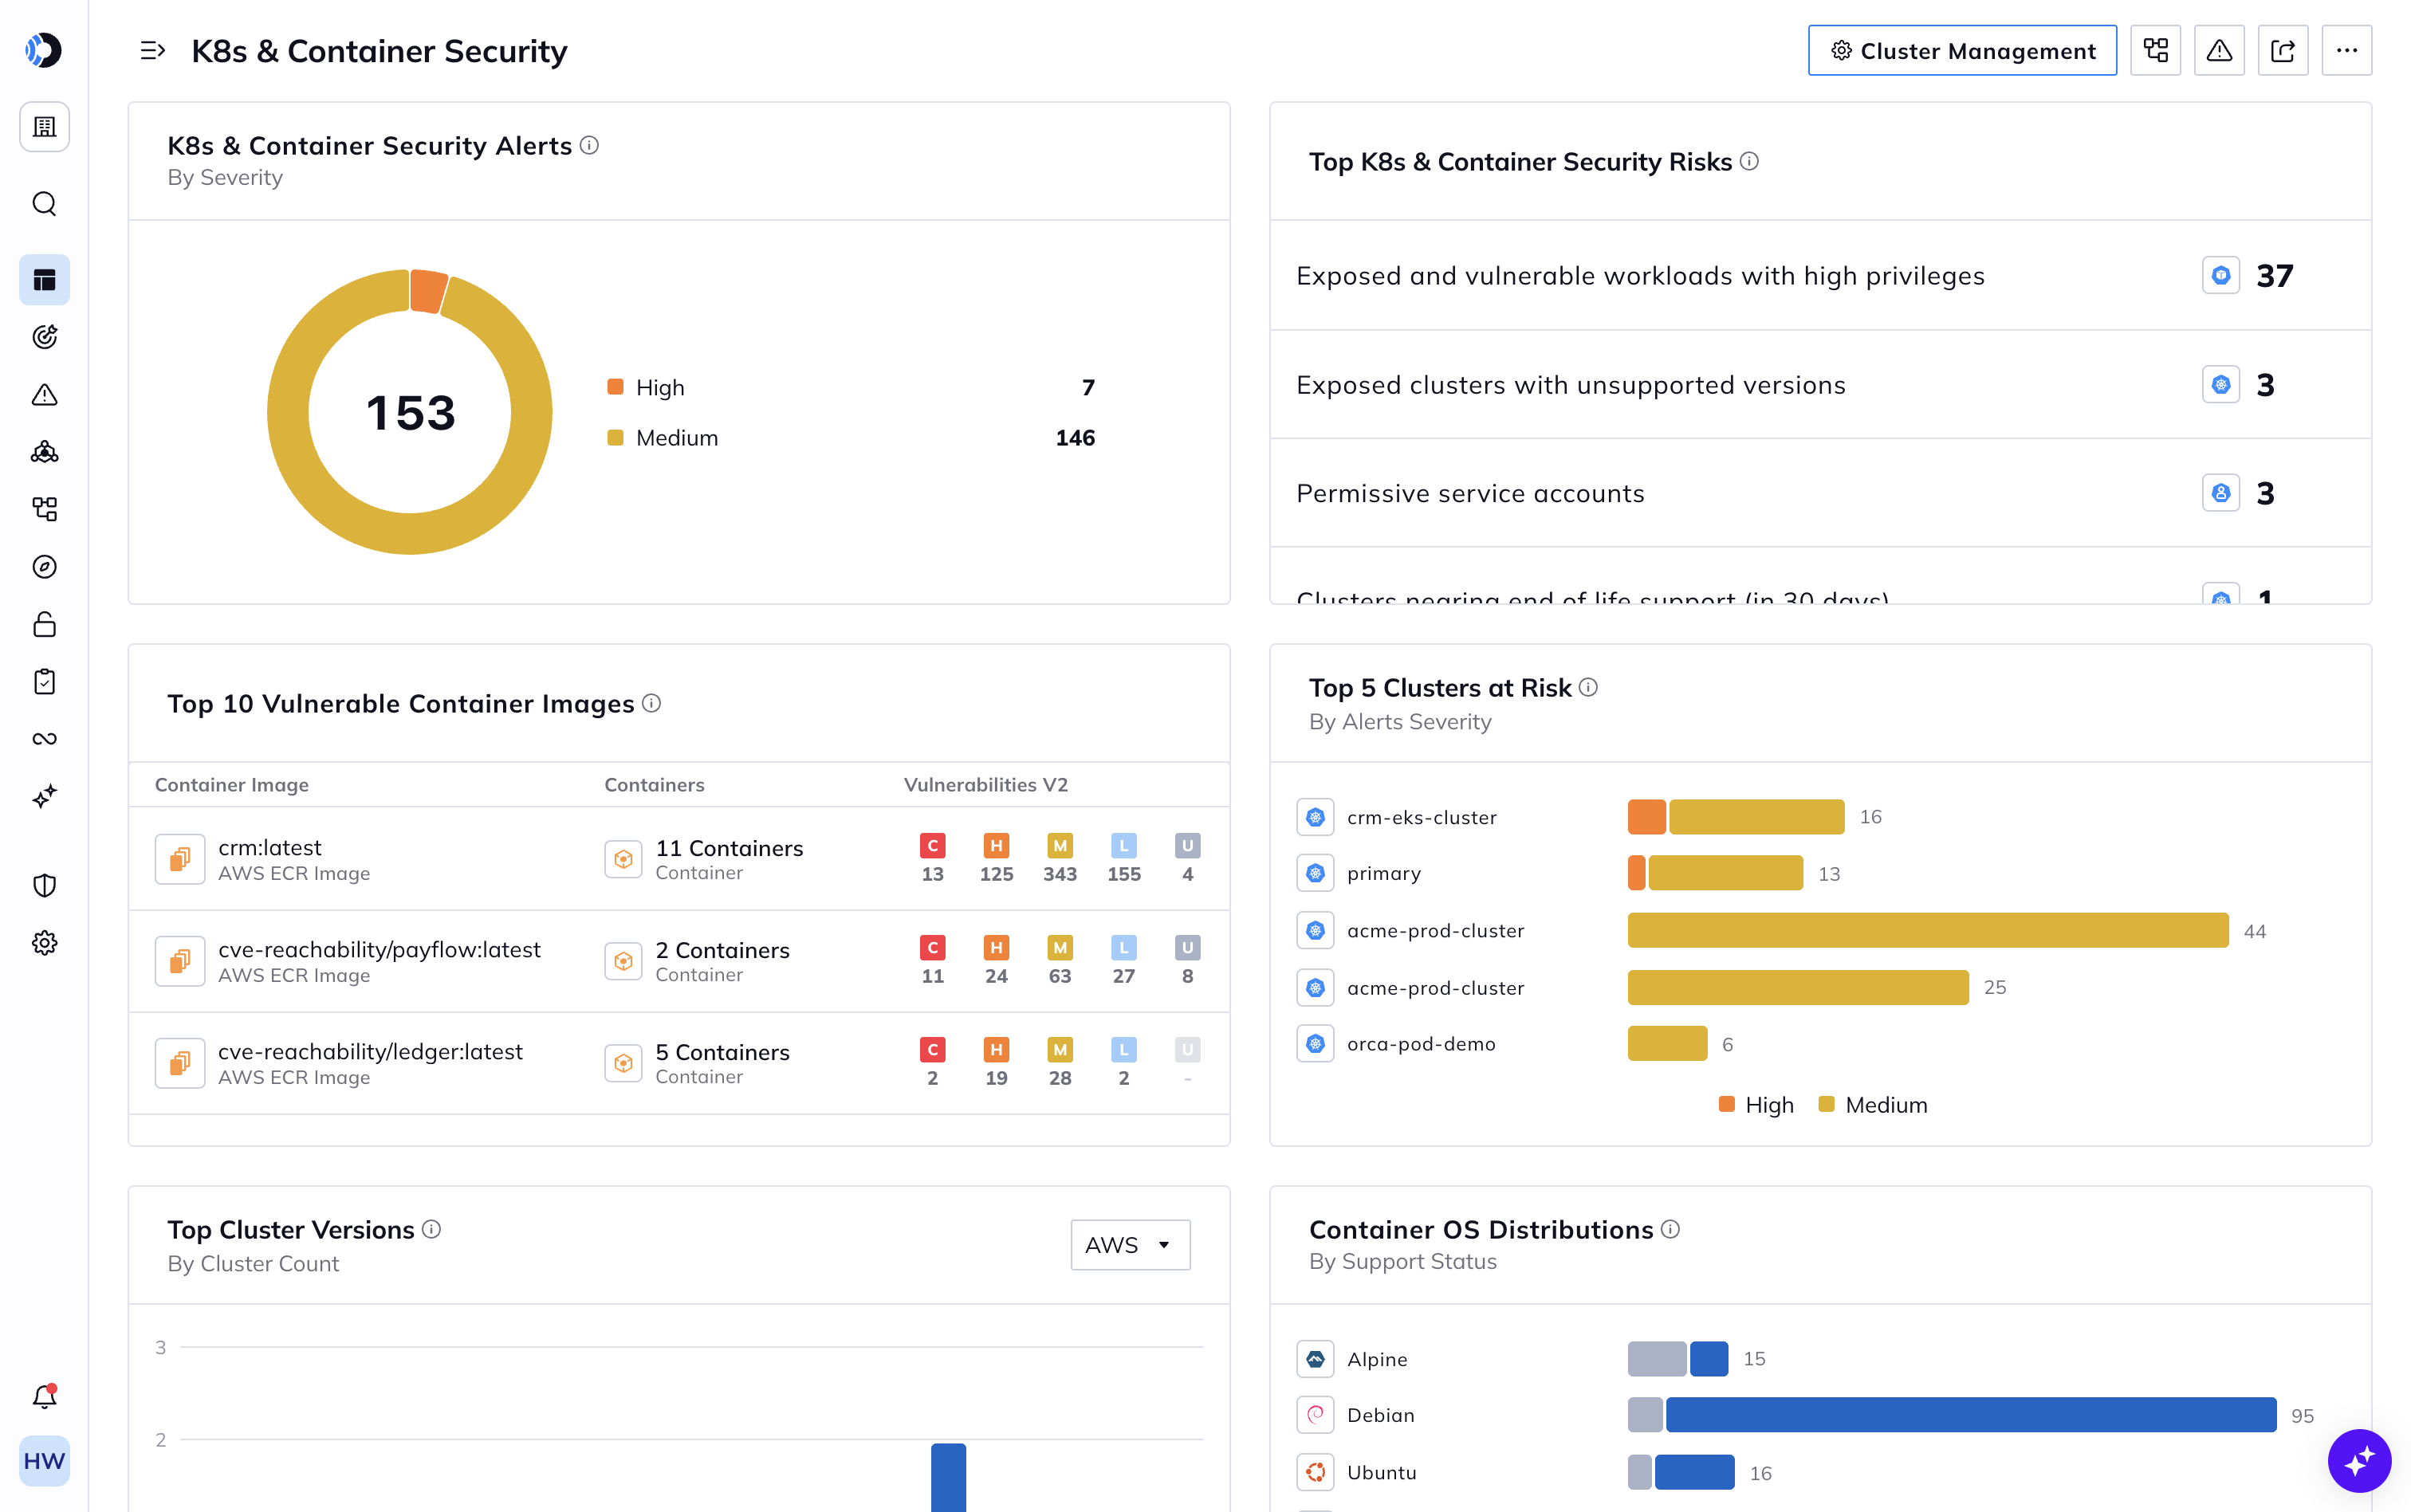This screenshot has width=2411, height=1512.
Task: Open the infinity shift-left icon in the sidebar
Action: [x=44, y=739]
